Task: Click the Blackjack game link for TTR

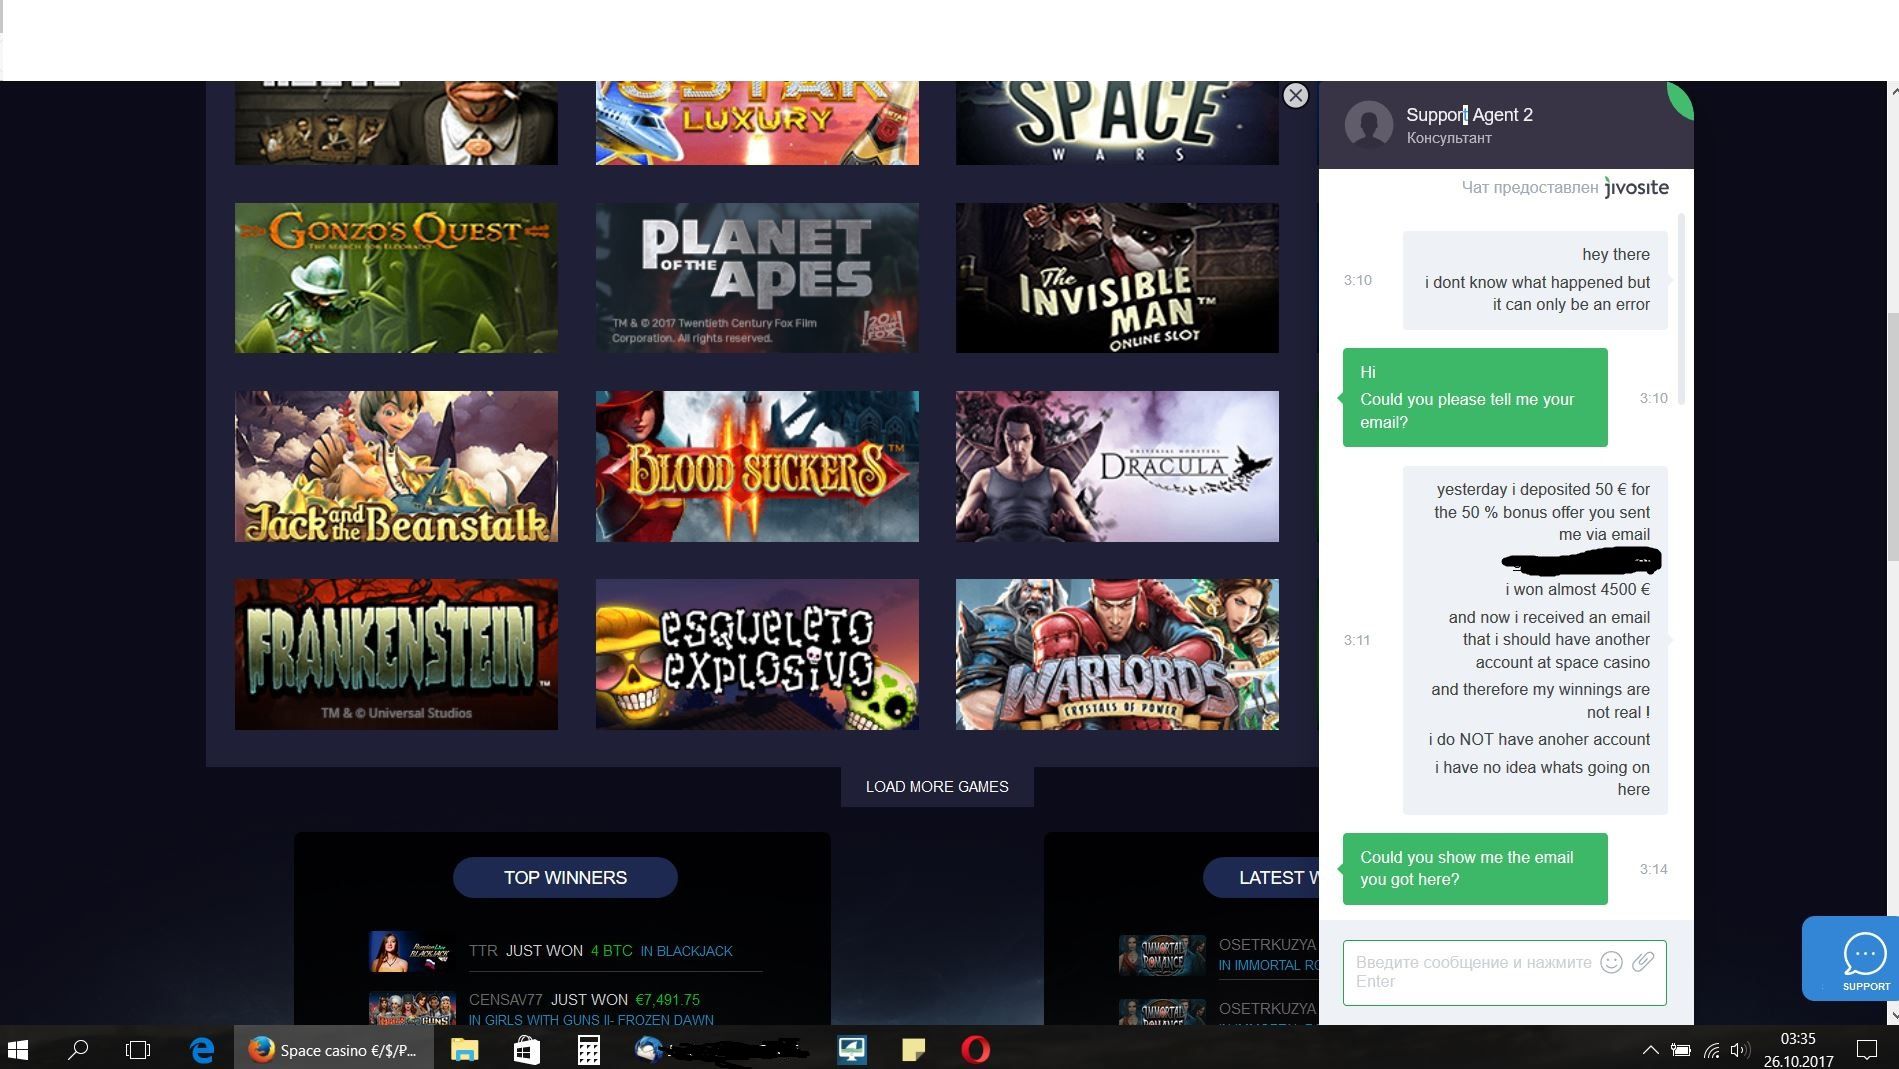Action: coord(686,951)
